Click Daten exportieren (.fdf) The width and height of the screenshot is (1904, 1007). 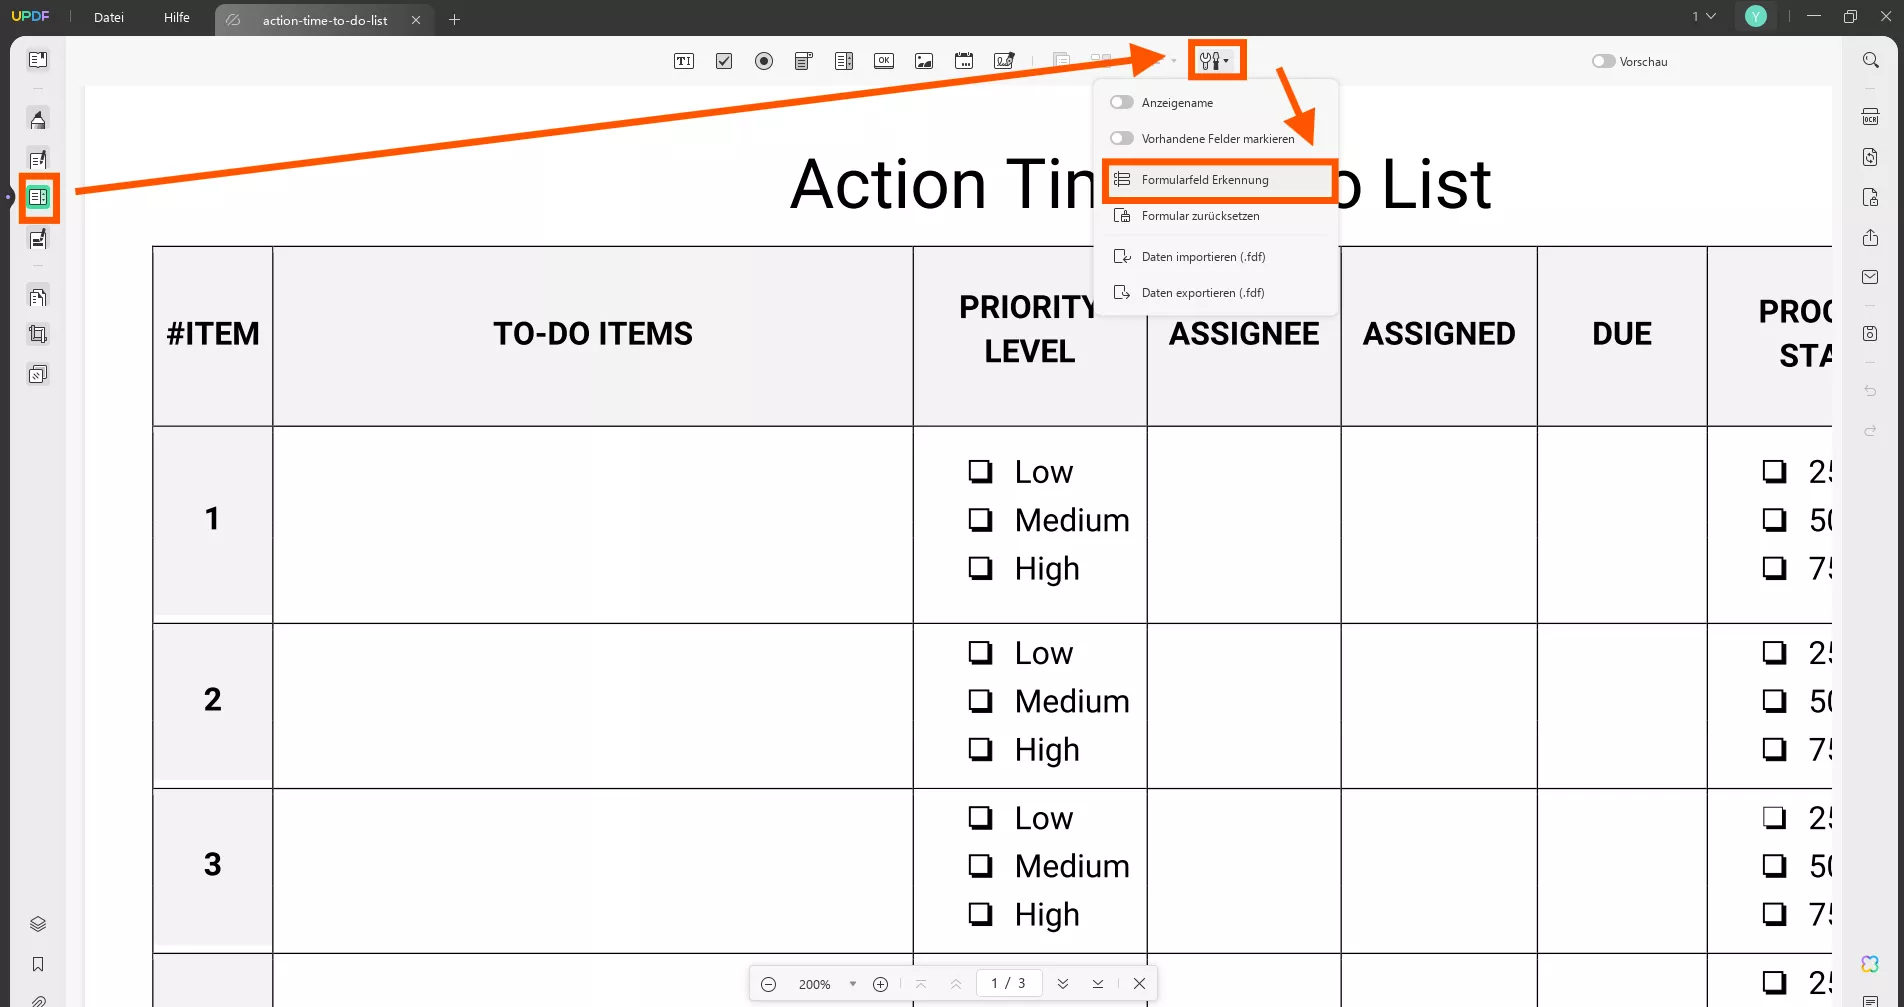[1202, 293]
